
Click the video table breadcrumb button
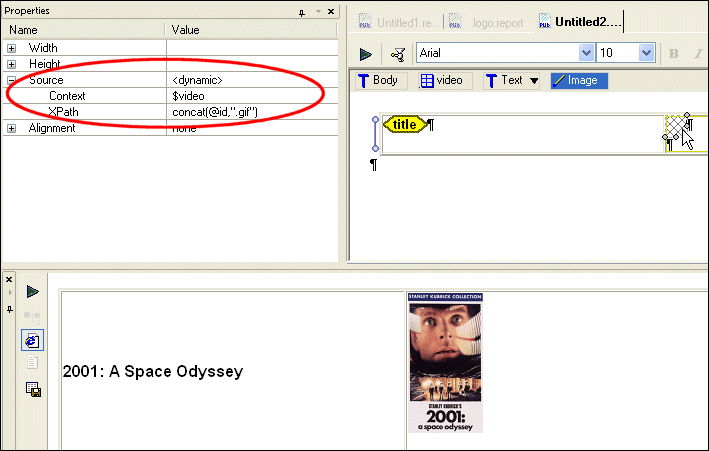click(x=441, y=81)
